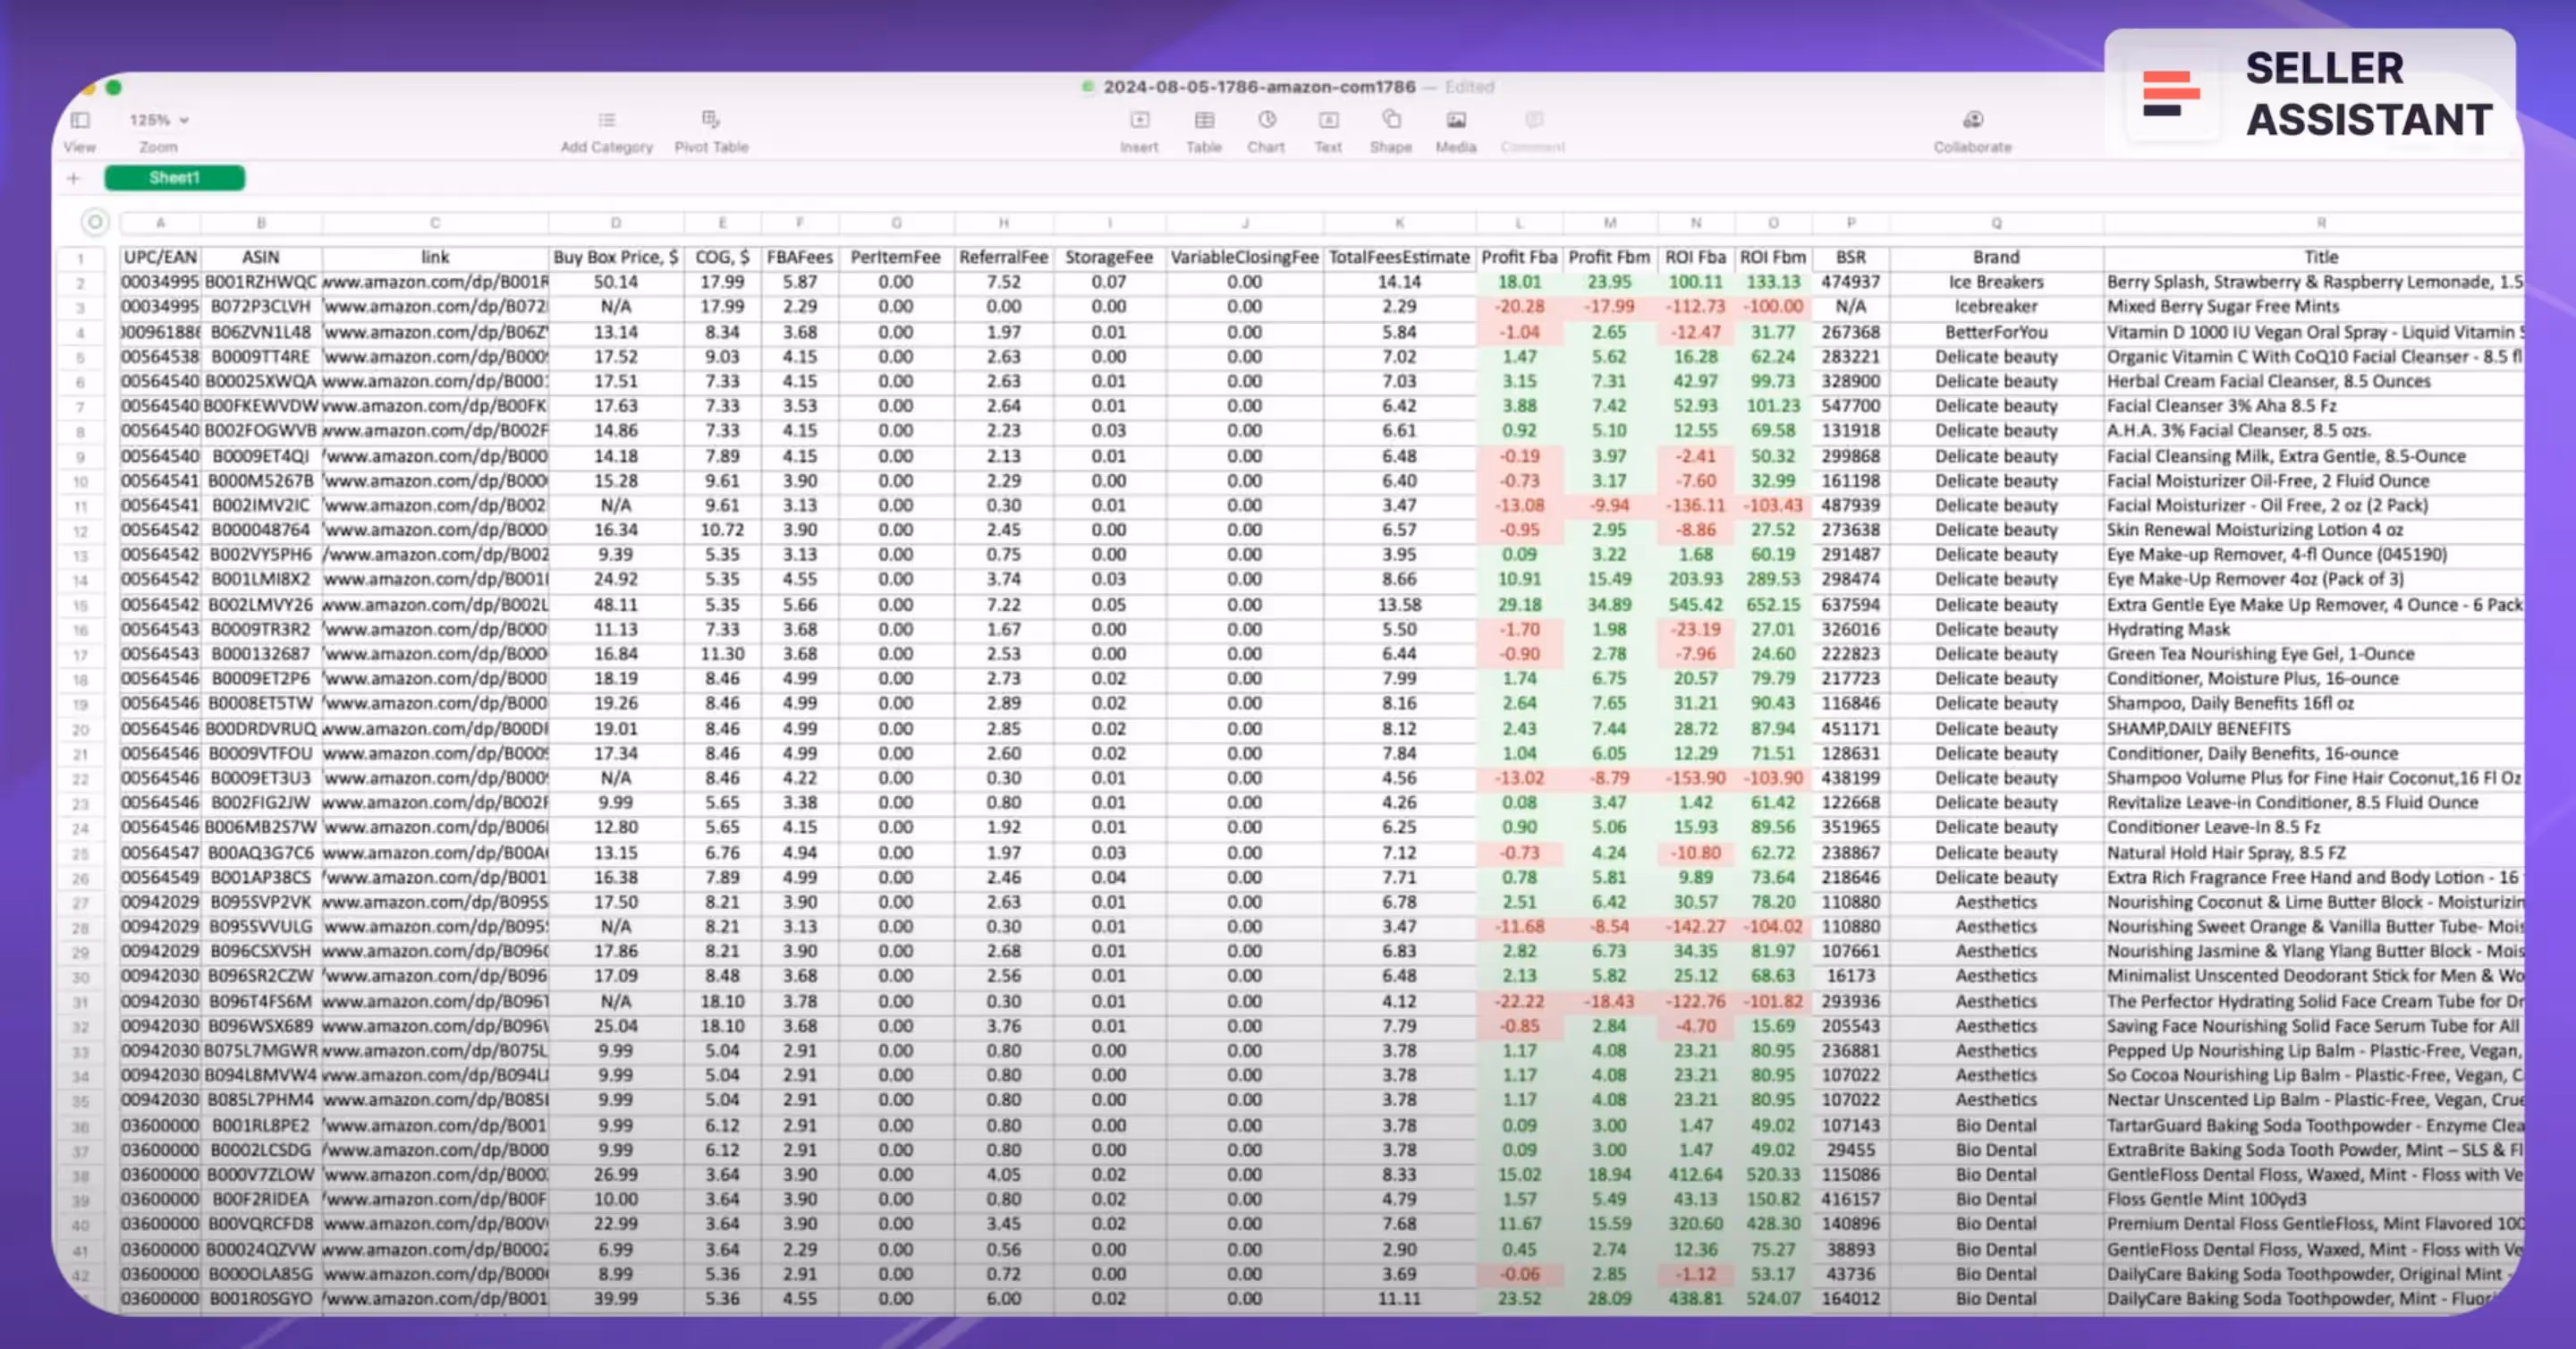Open the Shape toolbar icon

[1390, 120]
